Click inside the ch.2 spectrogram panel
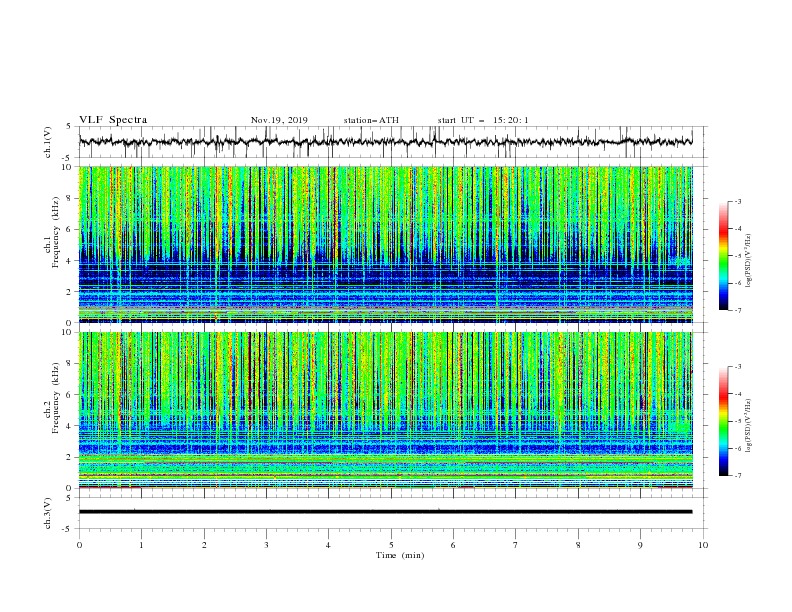The height and width of the screenshot is (612, 792). coord(385,410)
